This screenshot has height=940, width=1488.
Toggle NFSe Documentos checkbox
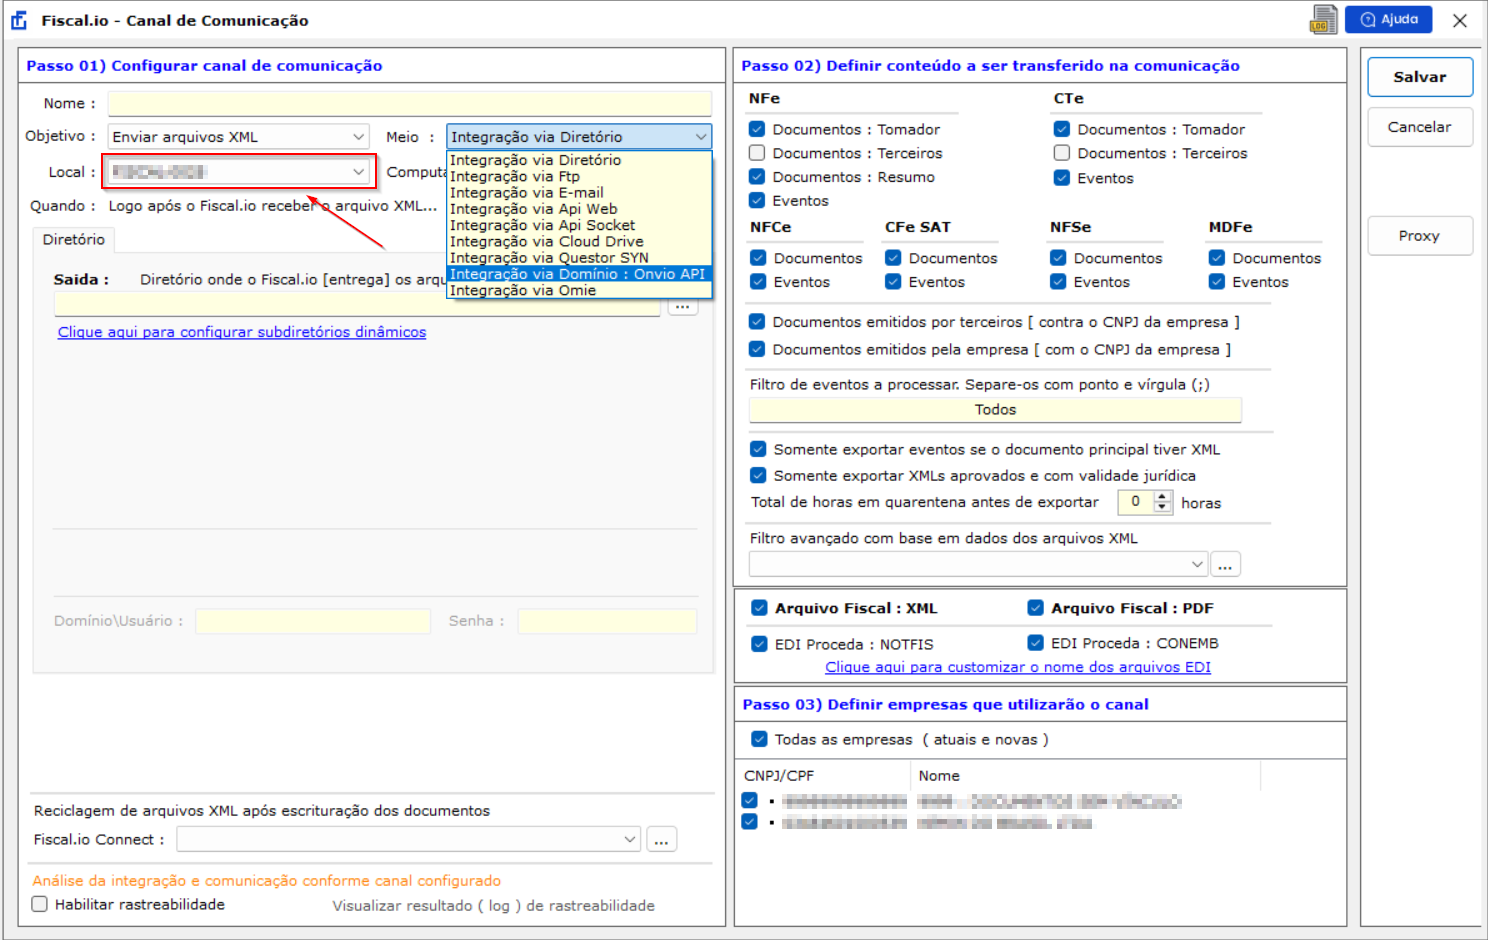[1058, 258]
